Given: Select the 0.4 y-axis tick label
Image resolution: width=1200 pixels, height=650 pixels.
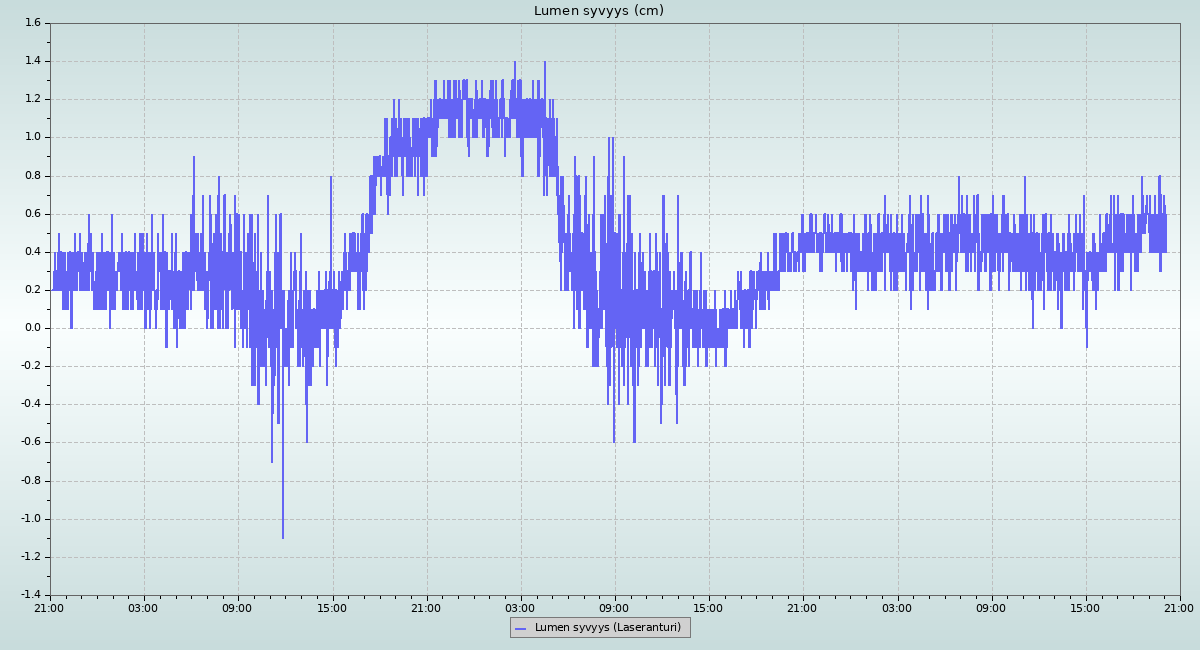Looking at the screenshot, I should tap(32, 252).
